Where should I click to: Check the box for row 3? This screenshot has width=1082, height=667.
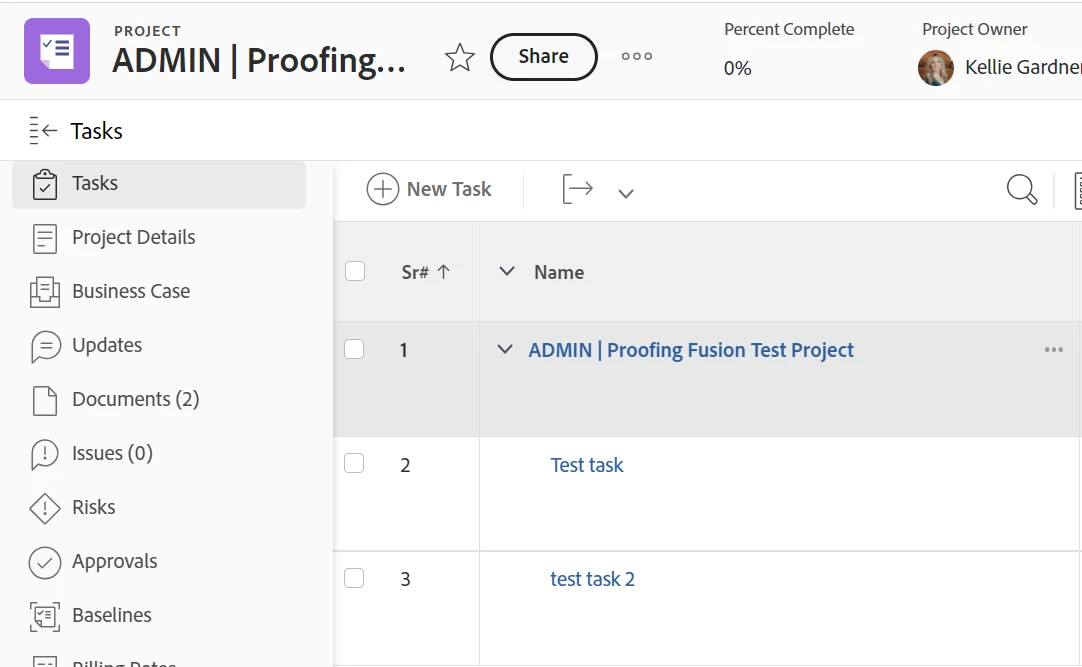[354, 578]
